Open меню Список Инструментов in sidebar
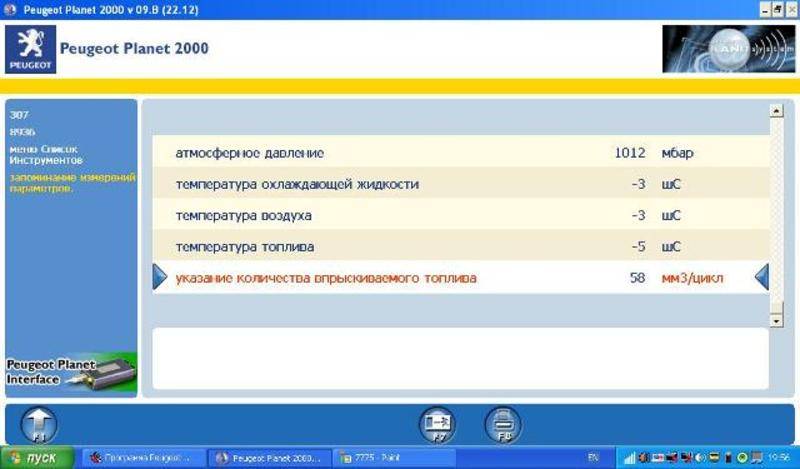This screenshot has width=800, height=469. click(46, 154)
